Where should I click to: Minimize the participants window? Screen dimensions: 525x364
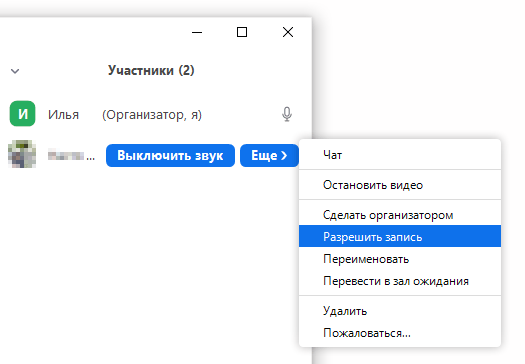(197, 32)
